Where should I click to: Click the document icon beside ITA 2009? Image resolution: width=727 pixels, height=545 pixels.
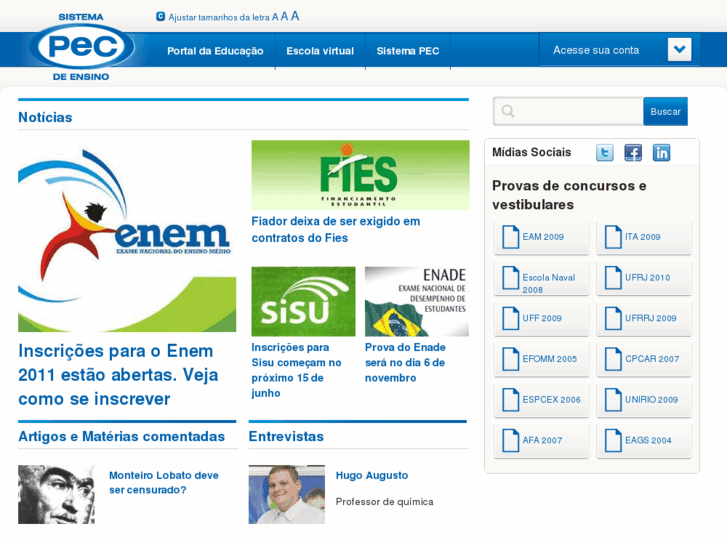click(613, 237)
